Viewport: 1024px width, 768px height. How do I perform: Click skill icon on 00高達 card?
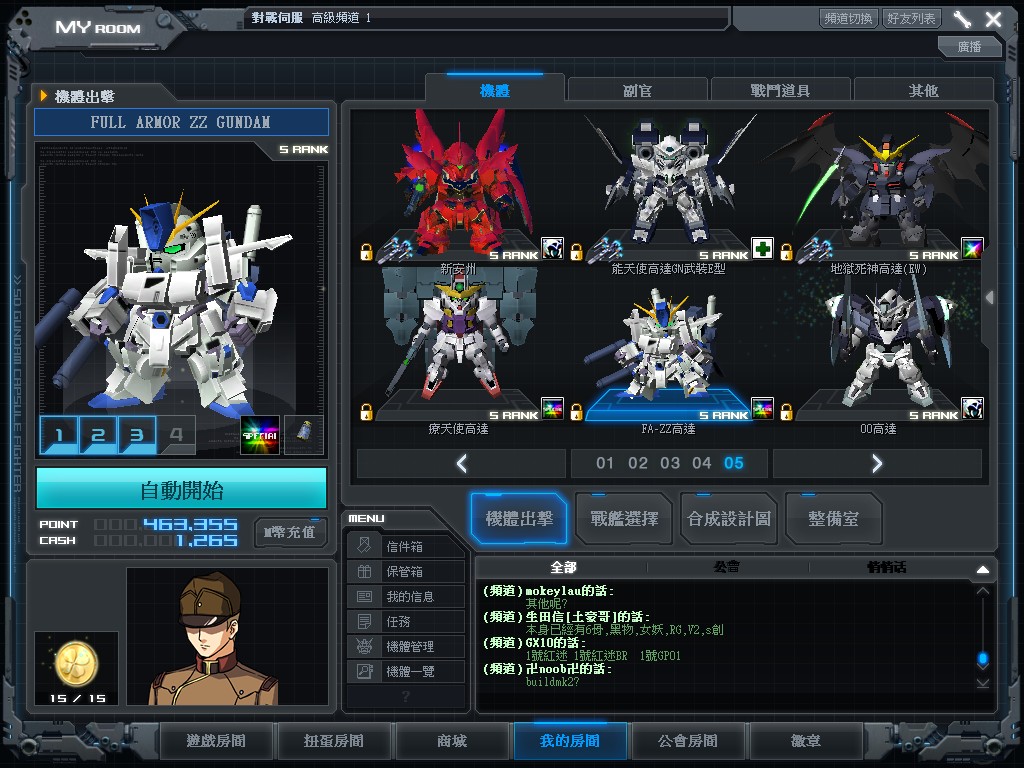tap(972, 408)
